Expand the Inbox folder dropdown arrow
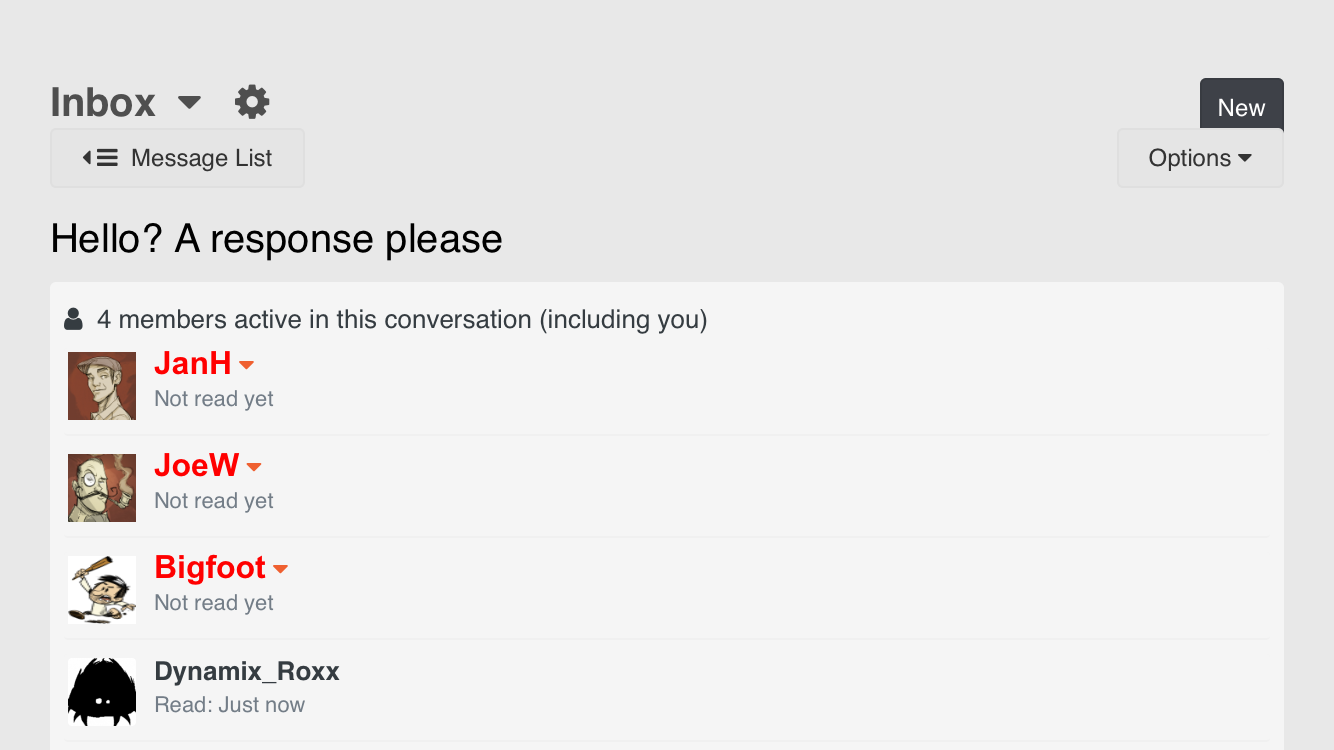This screenshot has width=1334, height=750. pyautogui.click(x=189, y=102)
